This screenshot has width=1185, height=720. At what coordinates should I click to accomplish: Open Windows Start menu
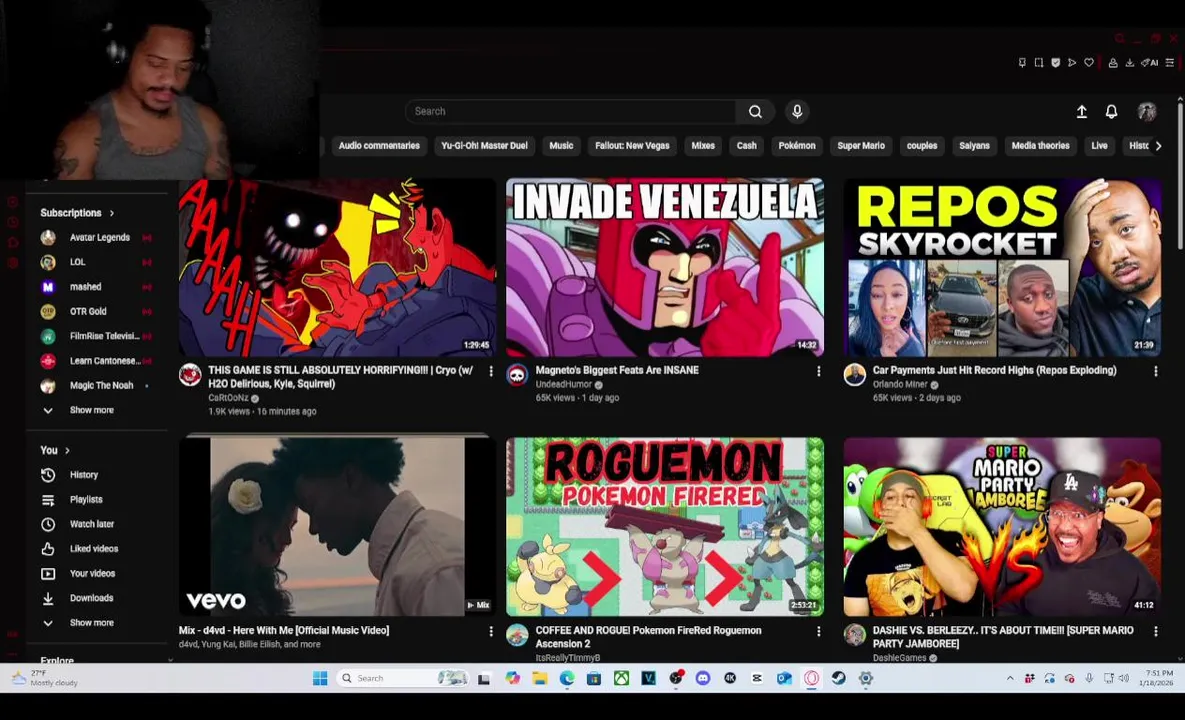pyautogui.click(x=320, y=678)
